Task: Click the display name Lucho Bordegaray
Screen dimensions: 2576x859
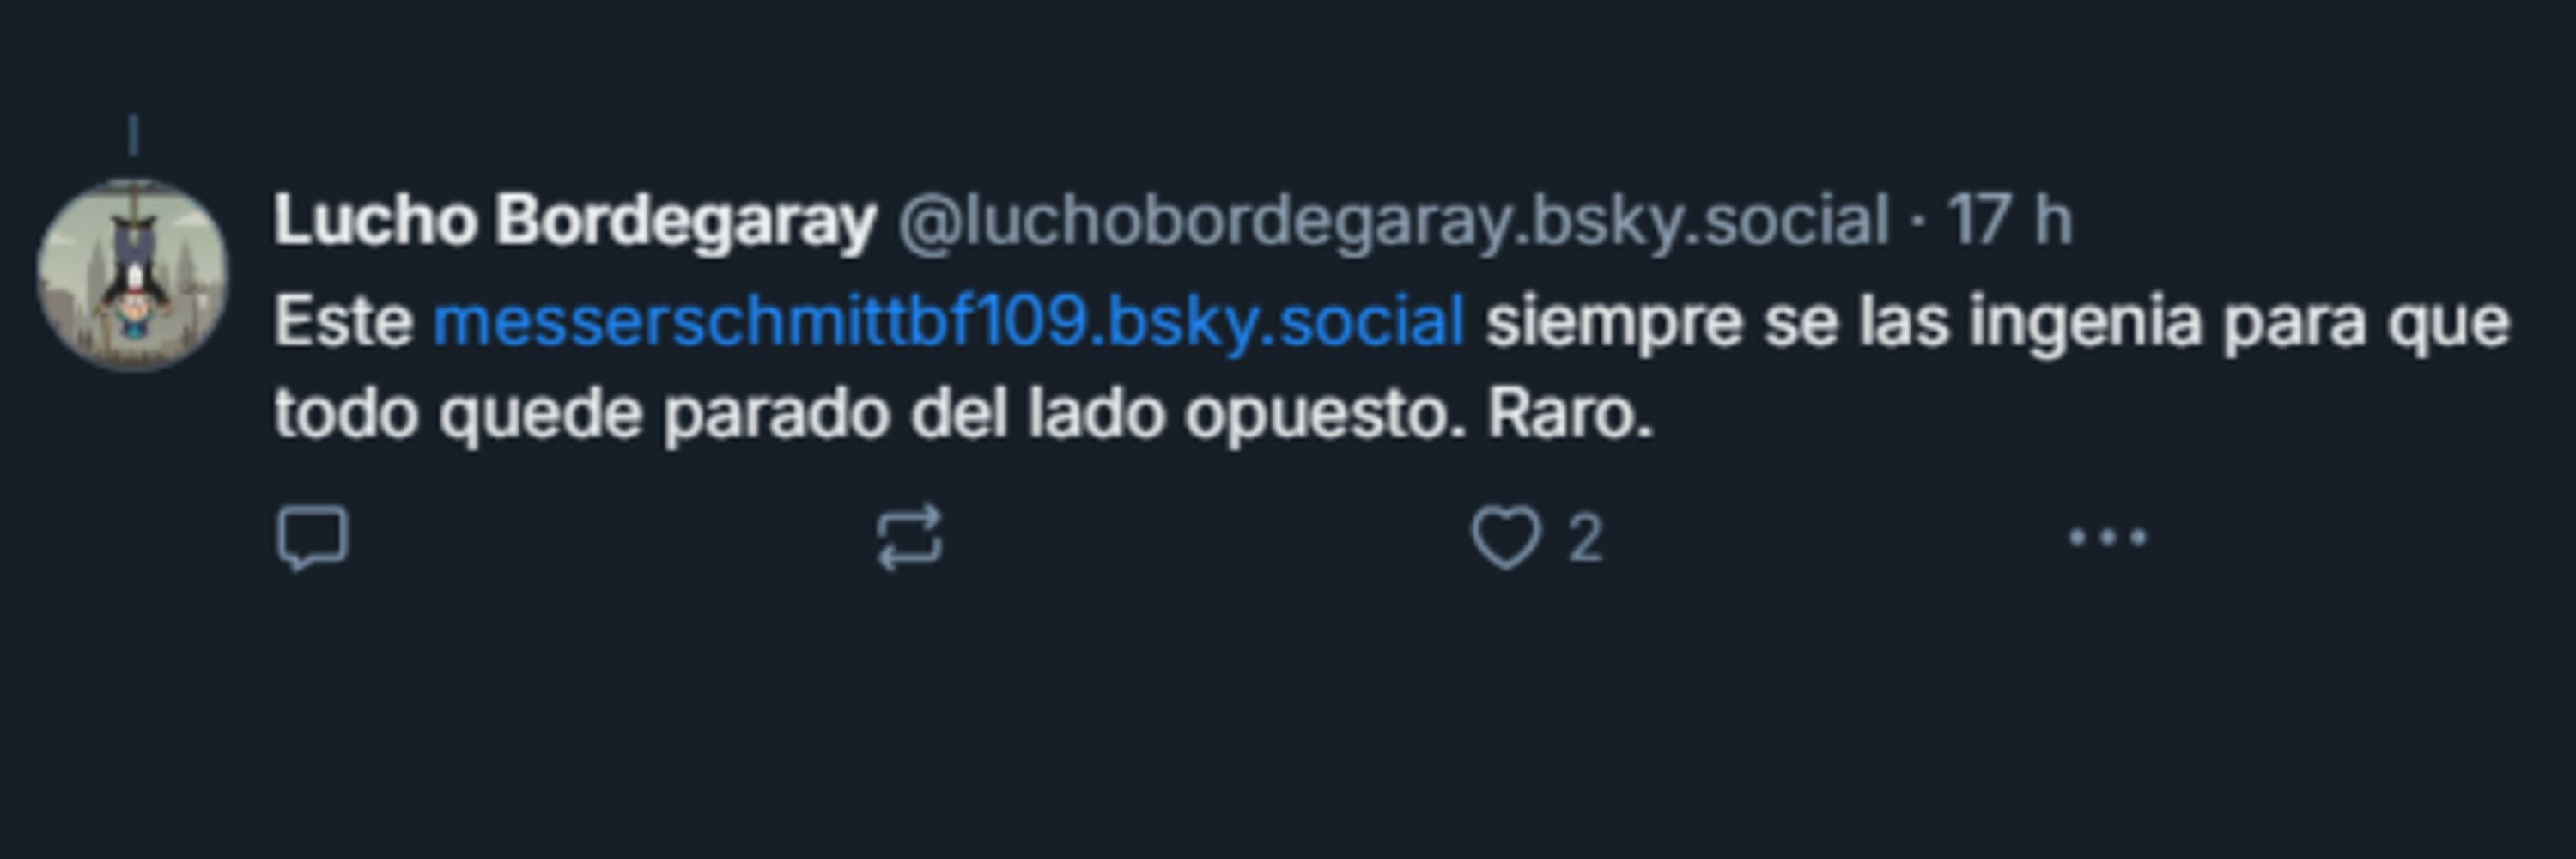Action: (575, 220)
